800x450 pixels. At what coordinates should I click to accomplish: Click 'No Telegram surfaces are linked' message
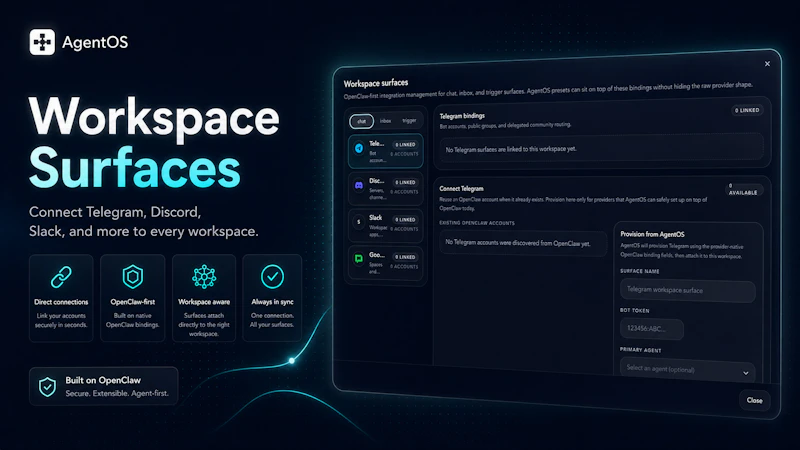pyautogui.click(x=511, y=149)
